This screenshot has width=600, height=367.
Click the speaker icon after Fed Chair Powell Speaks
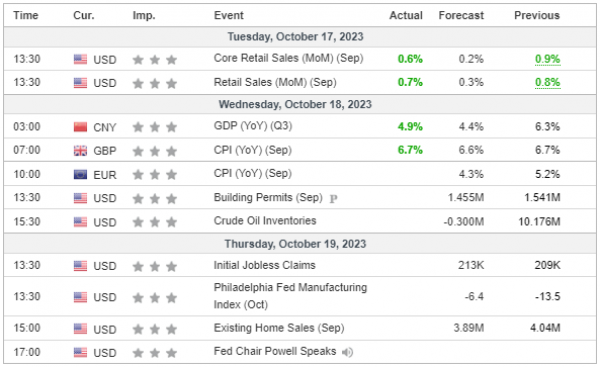[x=347, y=352]
